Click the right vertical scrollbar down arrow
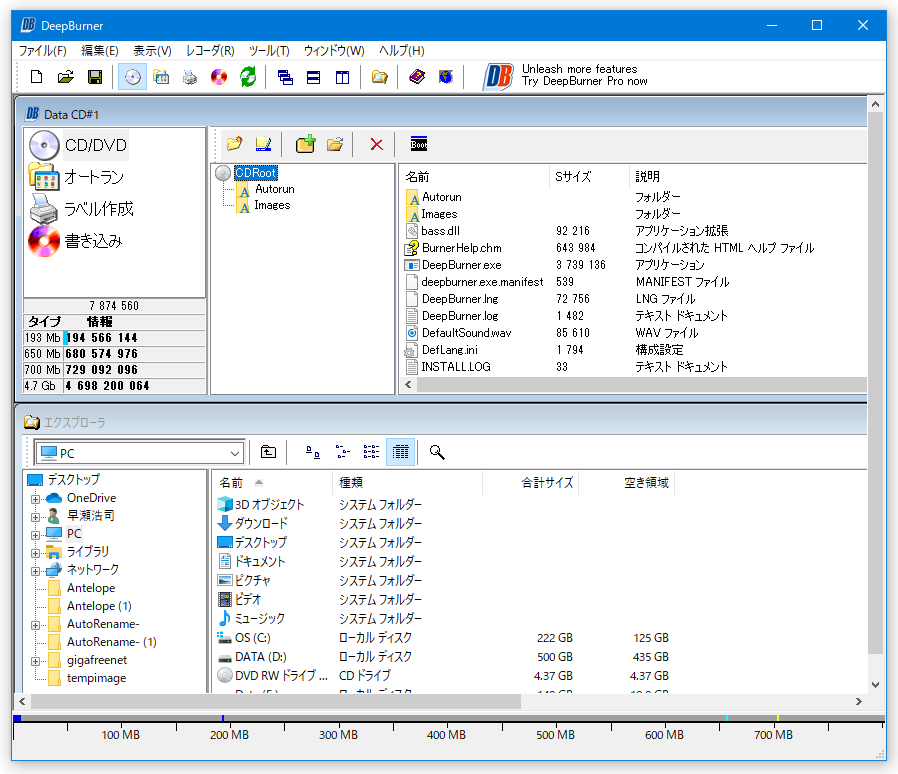Viewport: 898px width, 774px height. [875, 684]
